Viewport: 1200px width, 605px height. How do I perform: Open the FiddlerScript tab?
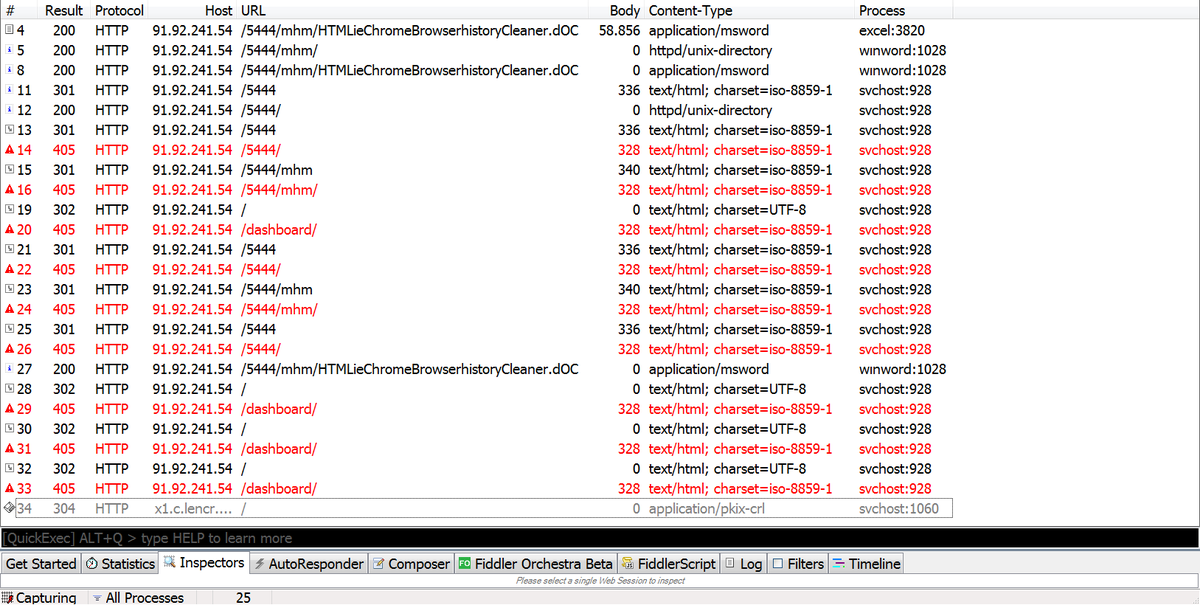(668, 564)
